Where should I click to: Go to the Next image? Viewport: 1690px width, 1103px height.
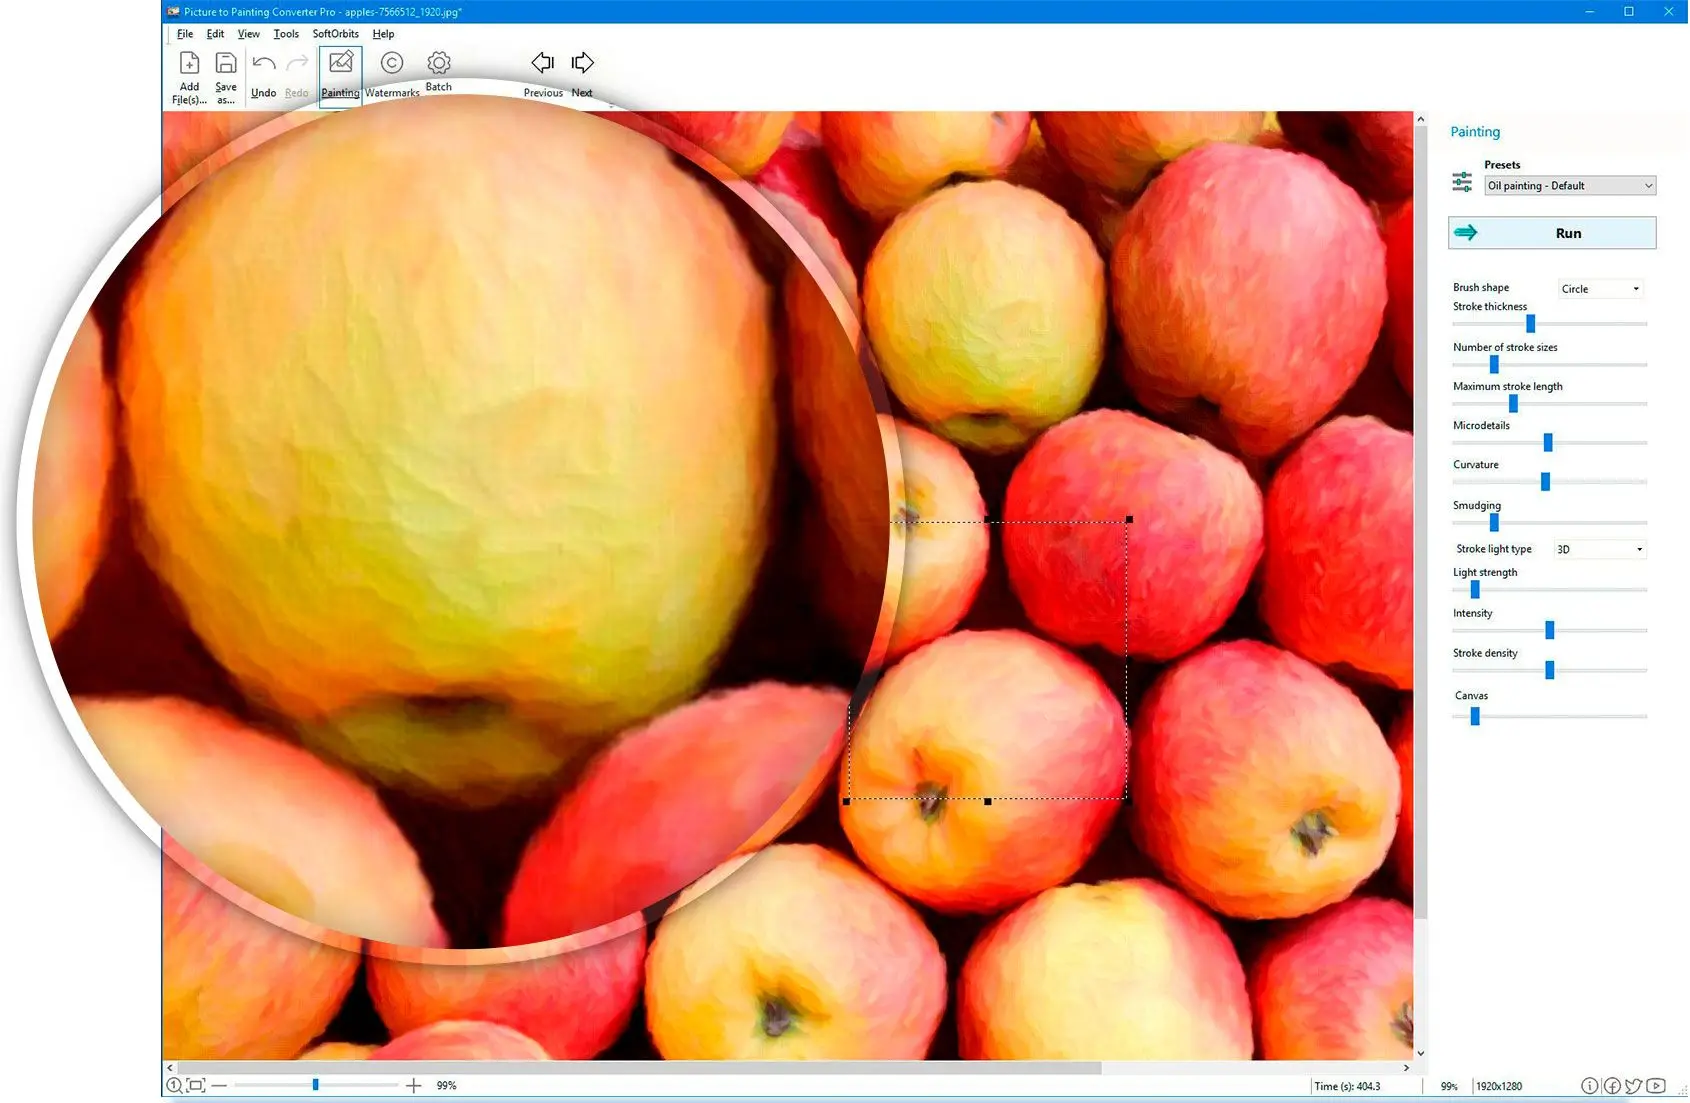pyautogui.click(x=582, y=75)
